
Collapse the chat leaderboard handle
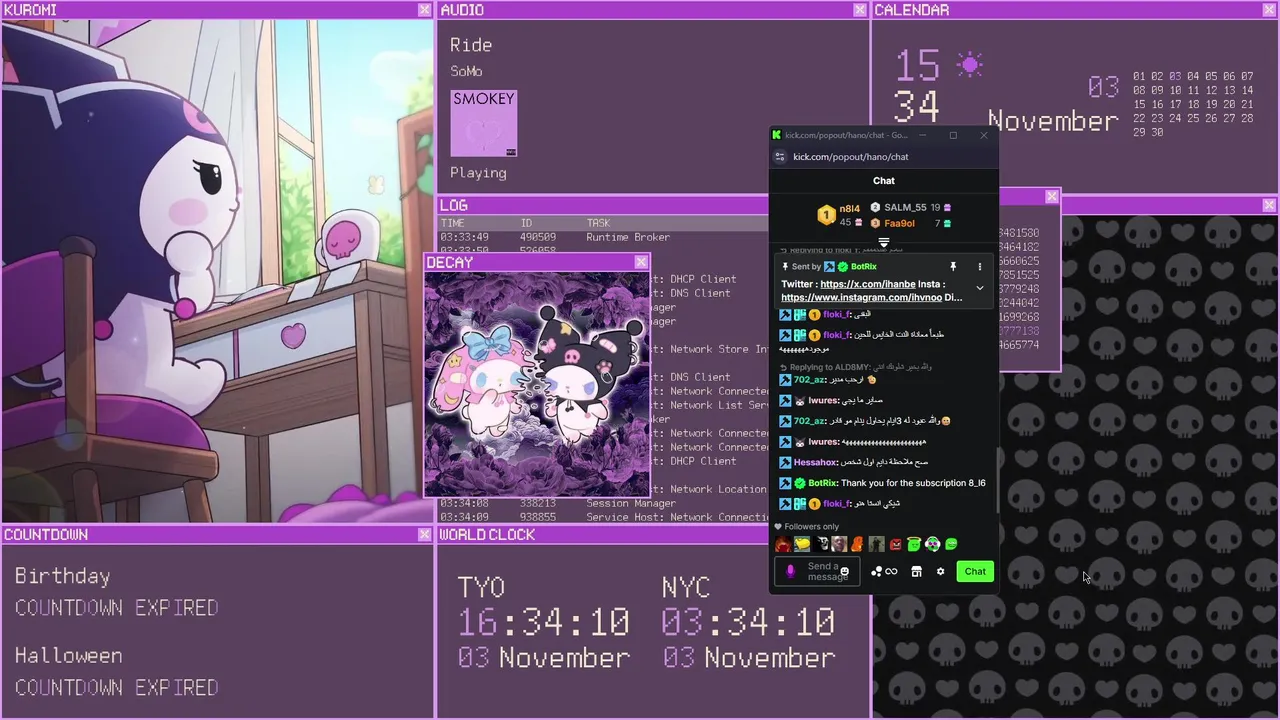pyautogui.click(x=884, y=243)
